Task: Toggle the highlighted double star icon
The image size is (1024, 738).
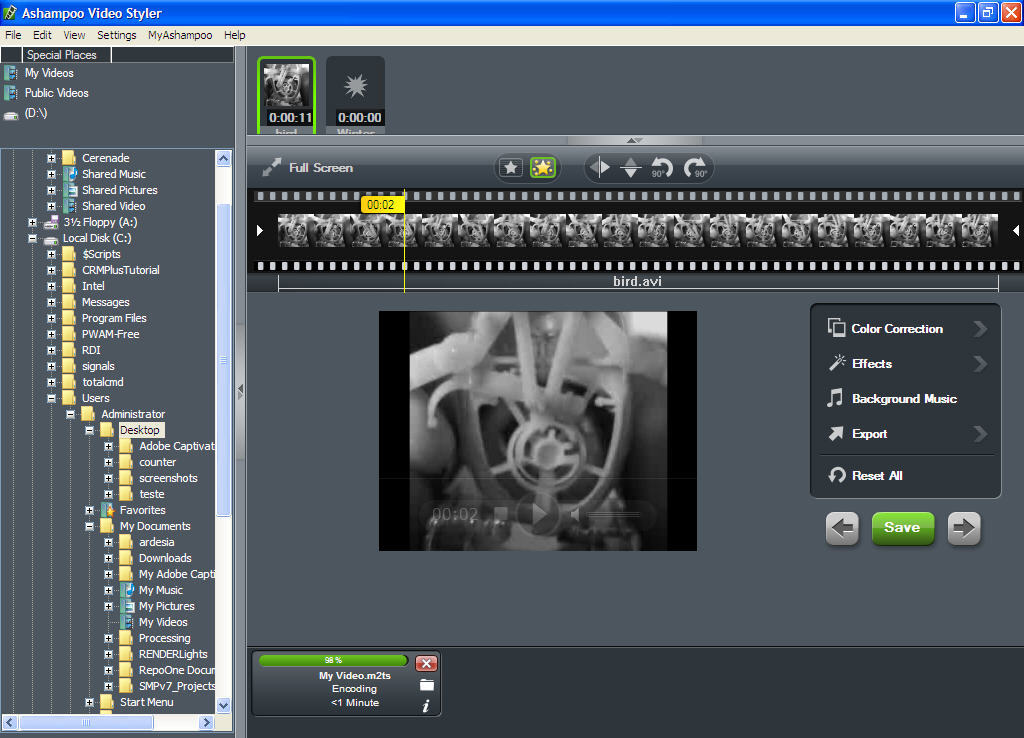Action: tap(543, 168)
